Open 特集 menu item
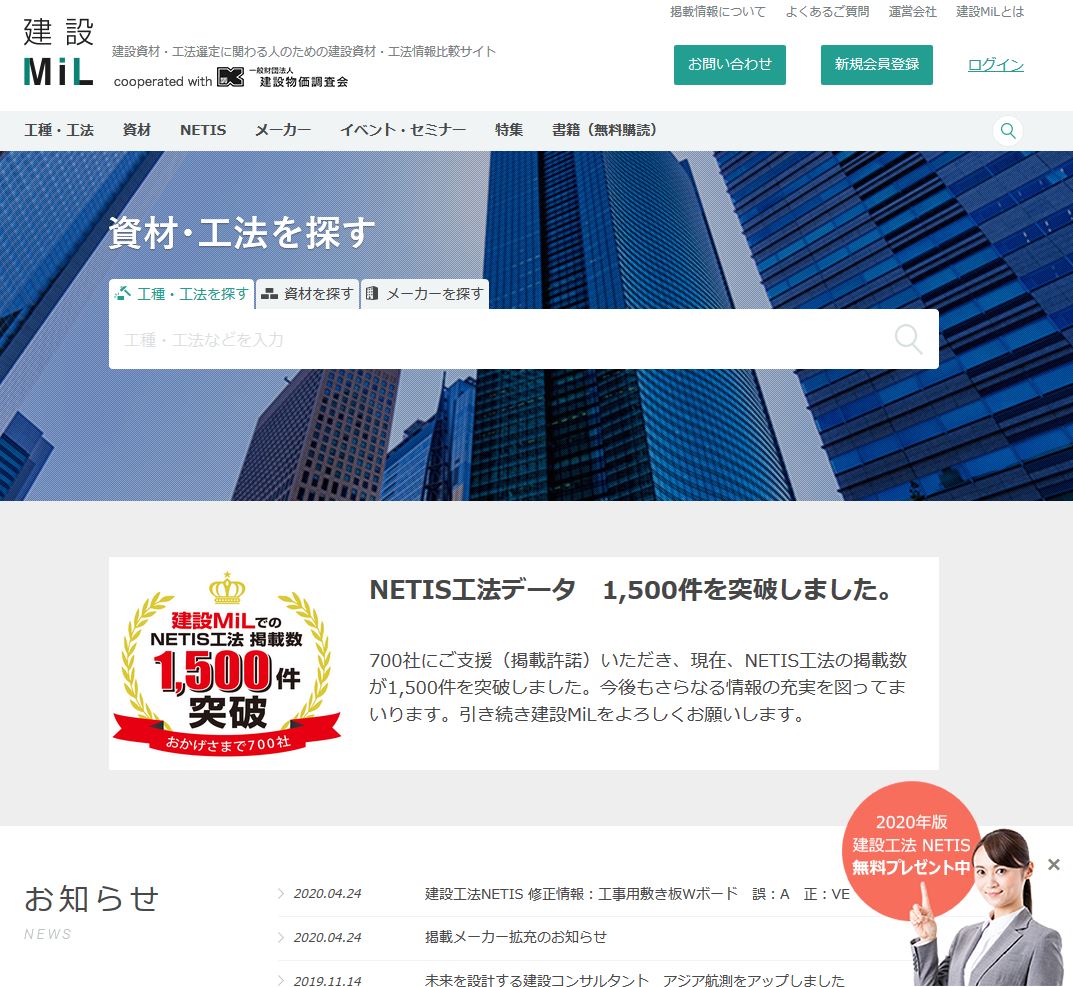The height and width of the screenshot is (987, 1073). pos(509,130)
